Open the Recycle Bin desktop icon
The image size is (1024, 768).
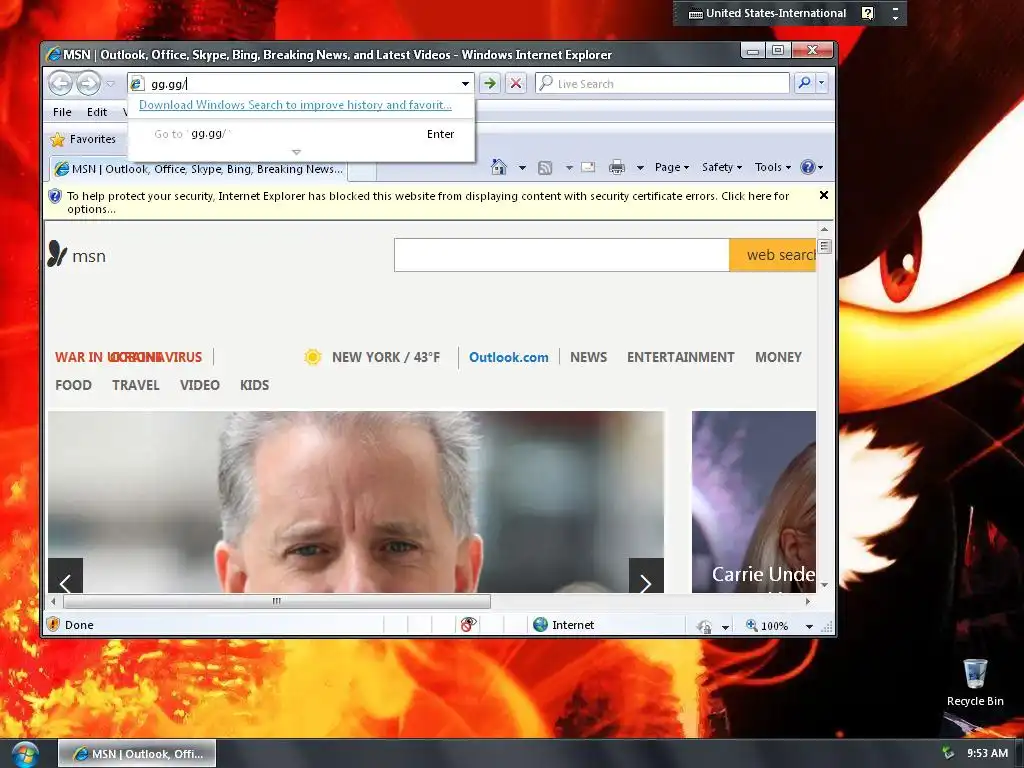click(x=975, y=682)
